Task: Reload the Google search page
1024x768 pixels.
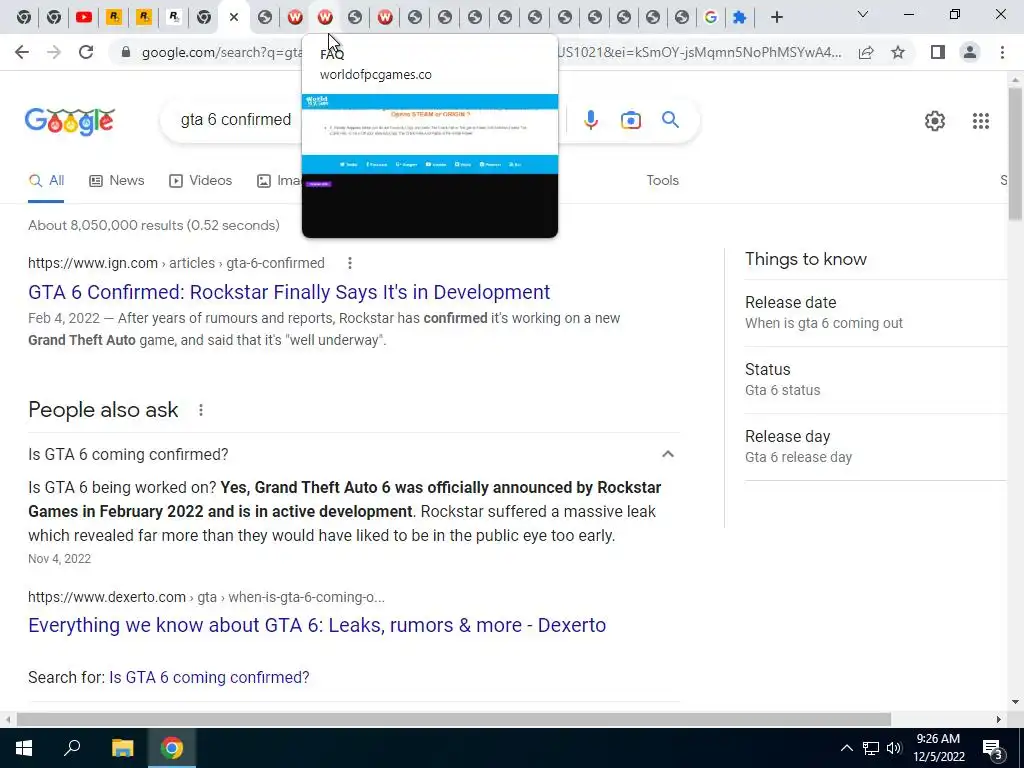Action: point(86,52)
